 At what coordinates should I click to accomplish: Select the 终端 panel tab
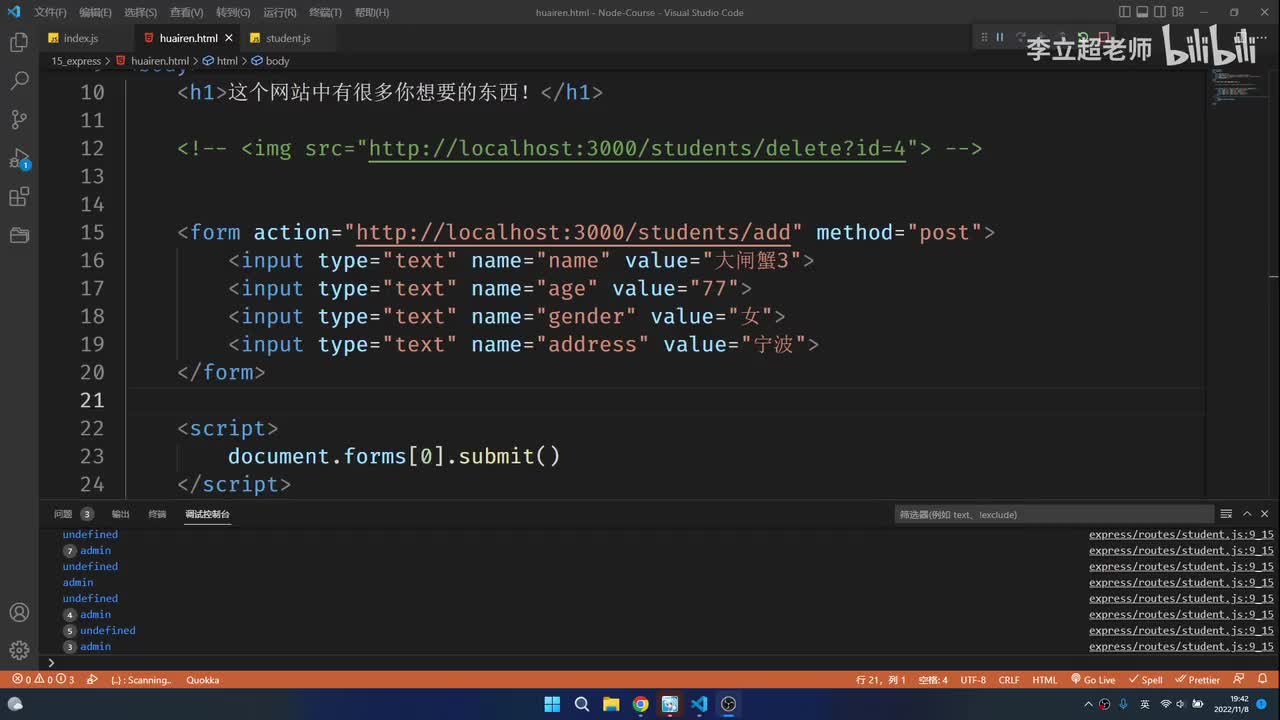coord(157,514)
